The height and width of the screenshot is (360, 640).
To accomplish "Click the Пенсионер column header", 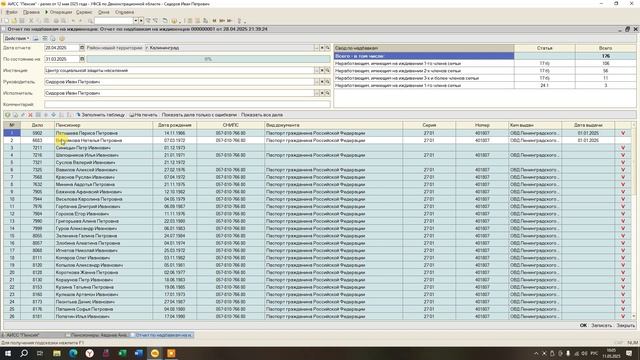I will 103,125.
